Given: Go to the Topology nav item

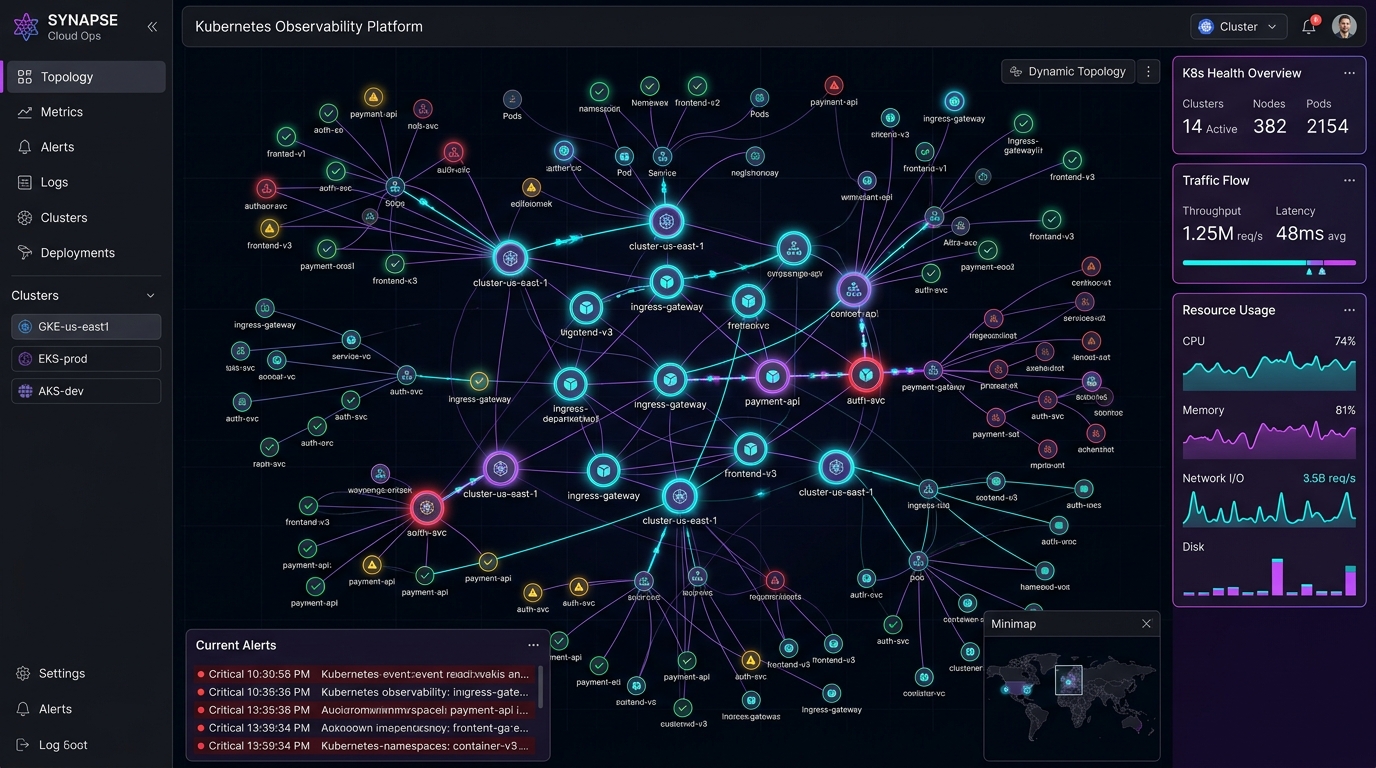Looking at the screenshot, I should [x=85, y=77].
